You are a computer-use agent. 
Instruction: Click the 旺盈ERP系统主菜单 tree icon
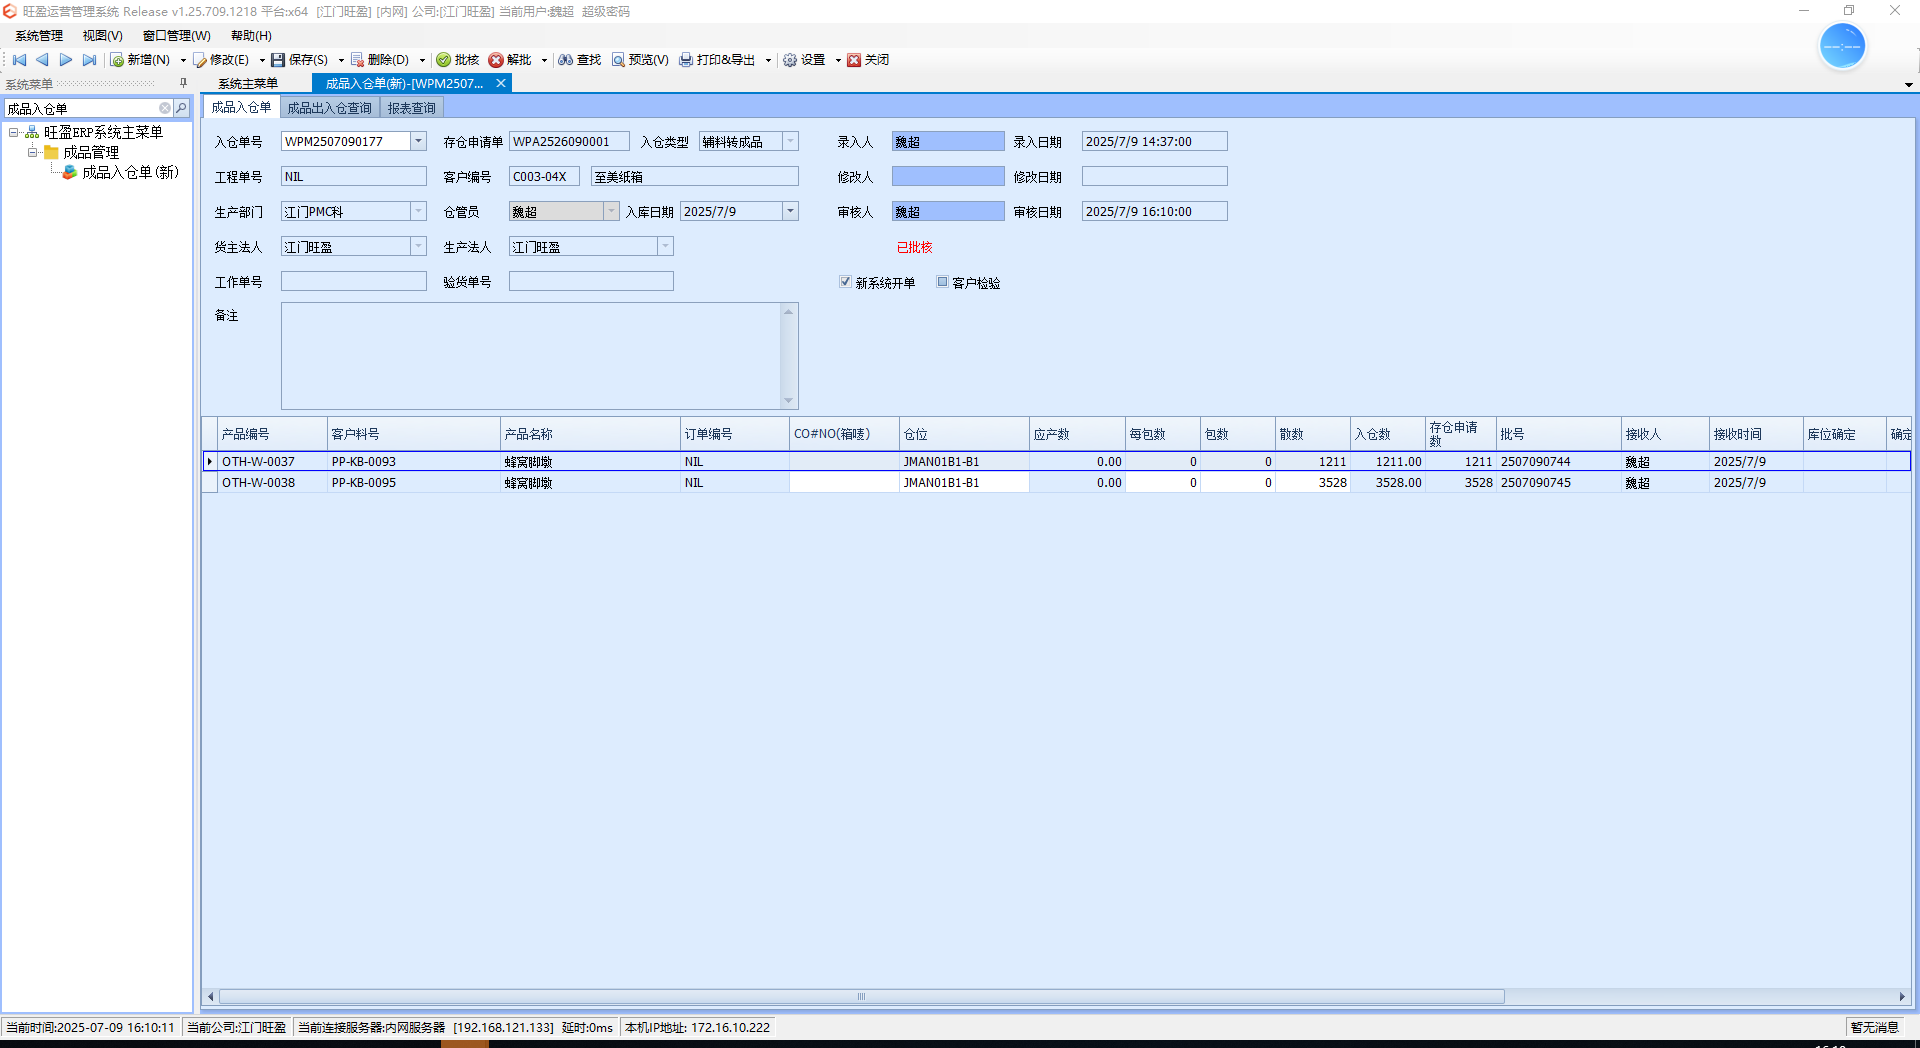32,132
